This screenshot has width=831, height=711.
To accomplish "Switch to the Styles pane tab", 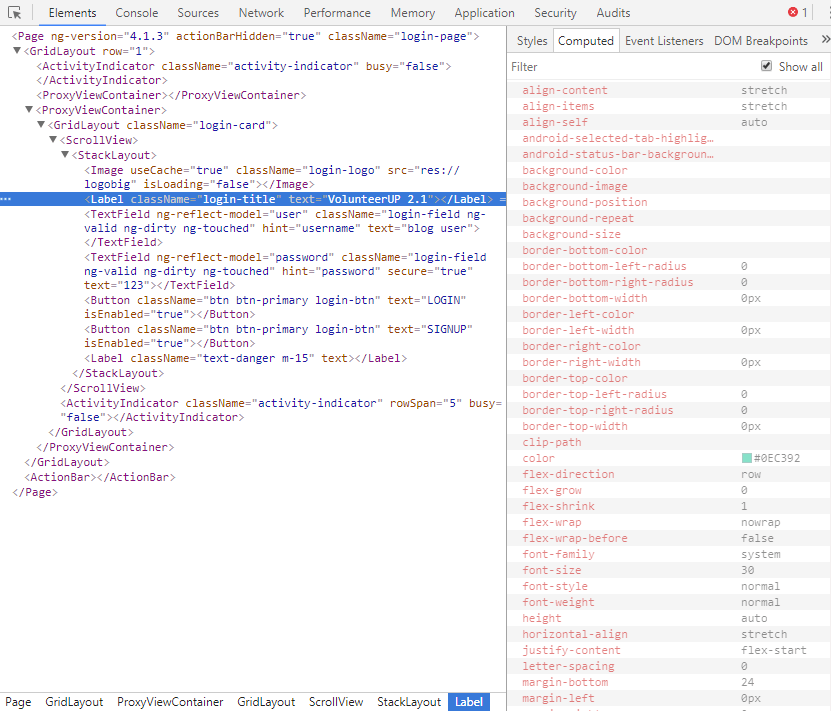I will (532, 41).
